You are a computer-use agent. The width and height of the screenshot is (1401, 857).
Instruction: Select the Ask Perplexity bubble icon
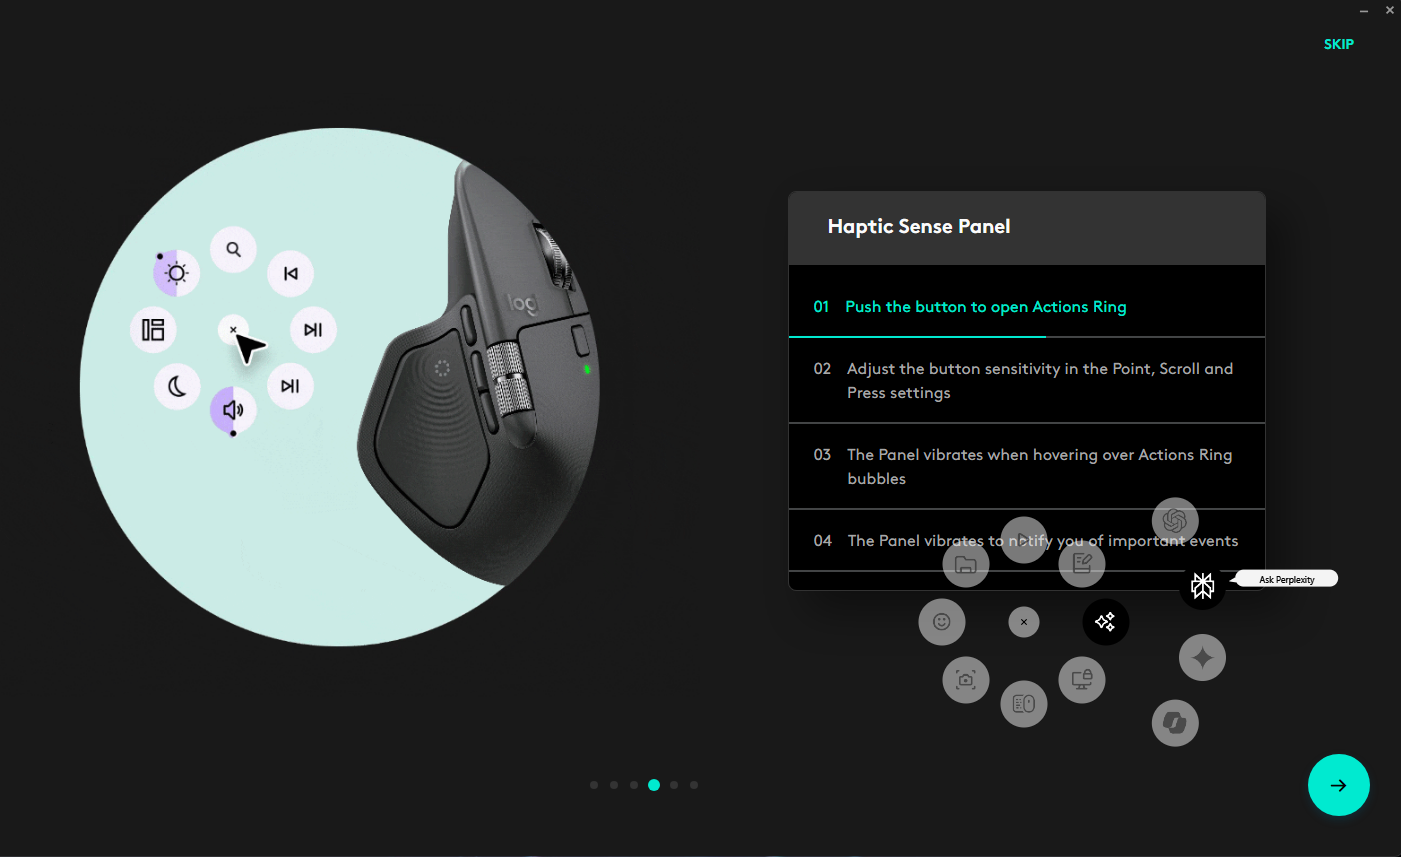point(1202,586)
